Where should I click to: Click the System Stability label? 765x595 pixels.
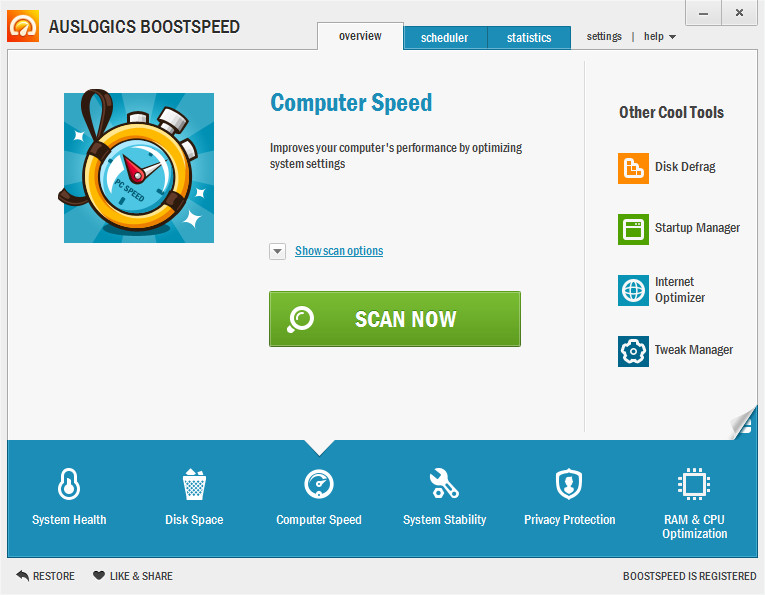click(x=444, y=520)
